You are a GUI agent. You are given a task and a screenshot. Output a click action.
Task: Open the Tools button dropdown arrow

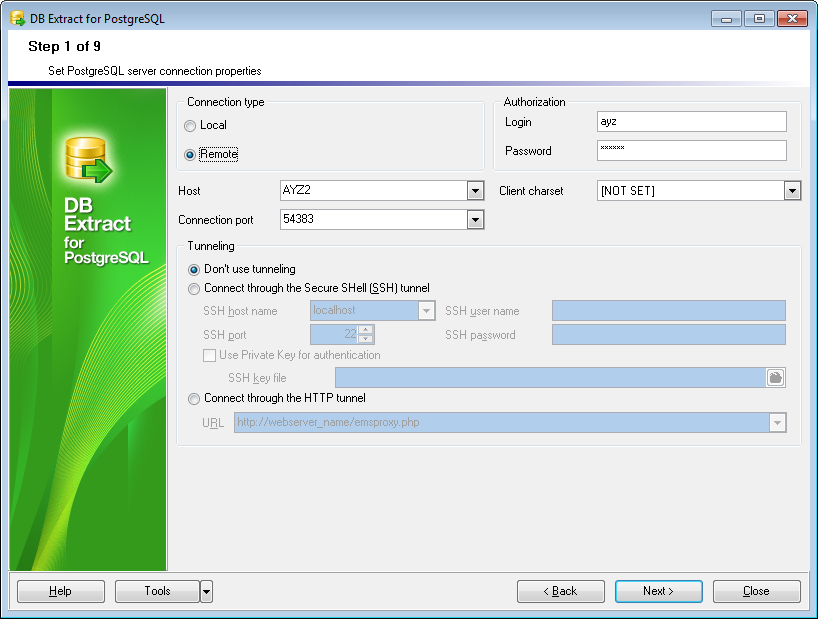206,591
